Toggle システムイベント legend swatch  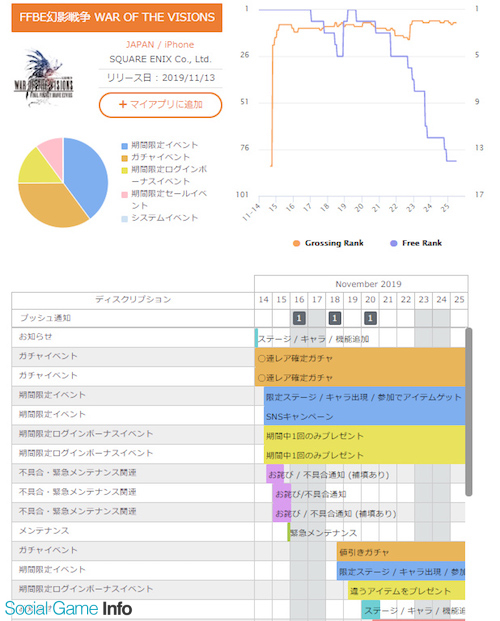(x=124, y=219)
